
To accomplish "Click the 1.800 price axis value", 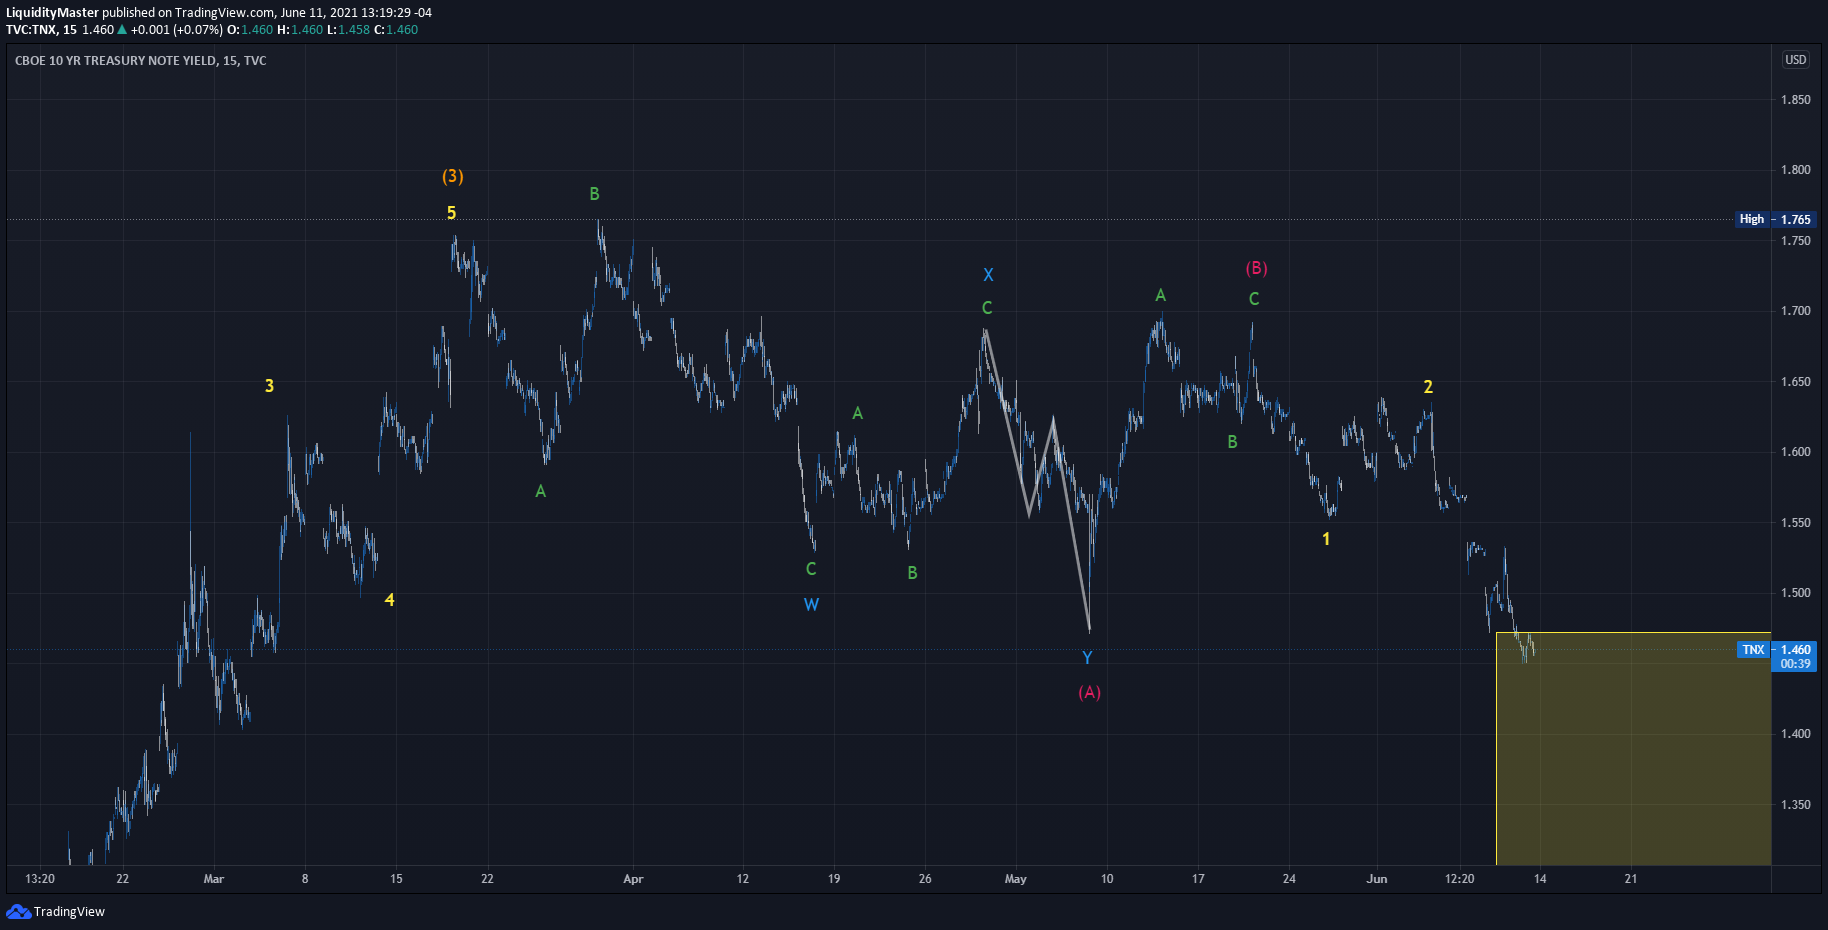I will [x=1796, y=170].
